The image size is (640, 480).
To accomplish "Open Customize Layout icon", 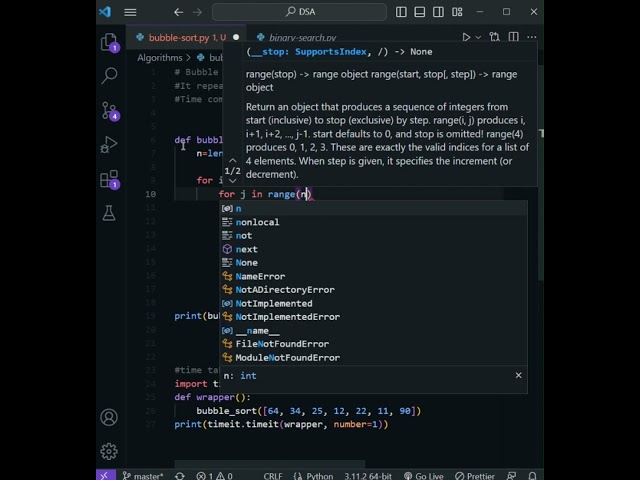I will tap(457, 12).
